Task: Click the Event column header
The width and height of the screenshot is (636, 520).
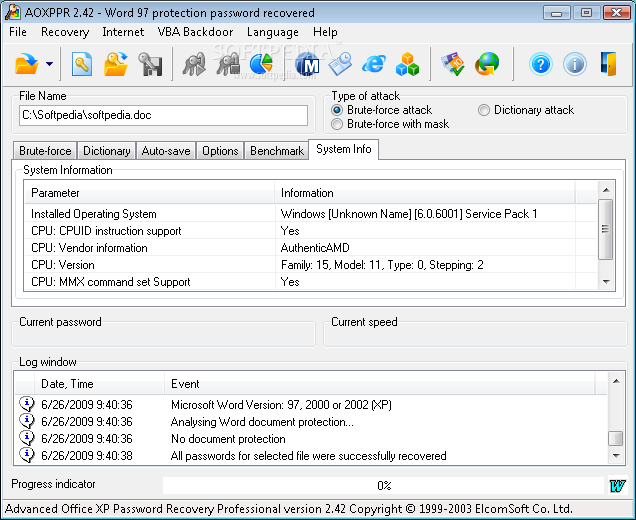Action: 380,383
